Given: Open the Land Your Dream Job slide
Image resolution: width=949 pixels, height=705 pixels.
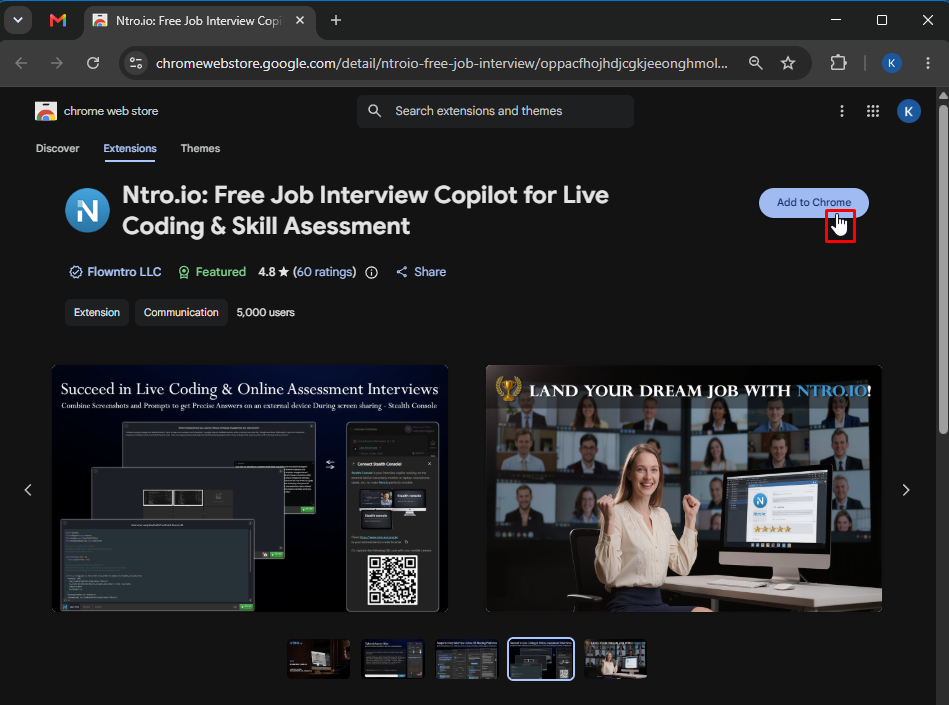Looking at the screenshot, I should point(684,488).
